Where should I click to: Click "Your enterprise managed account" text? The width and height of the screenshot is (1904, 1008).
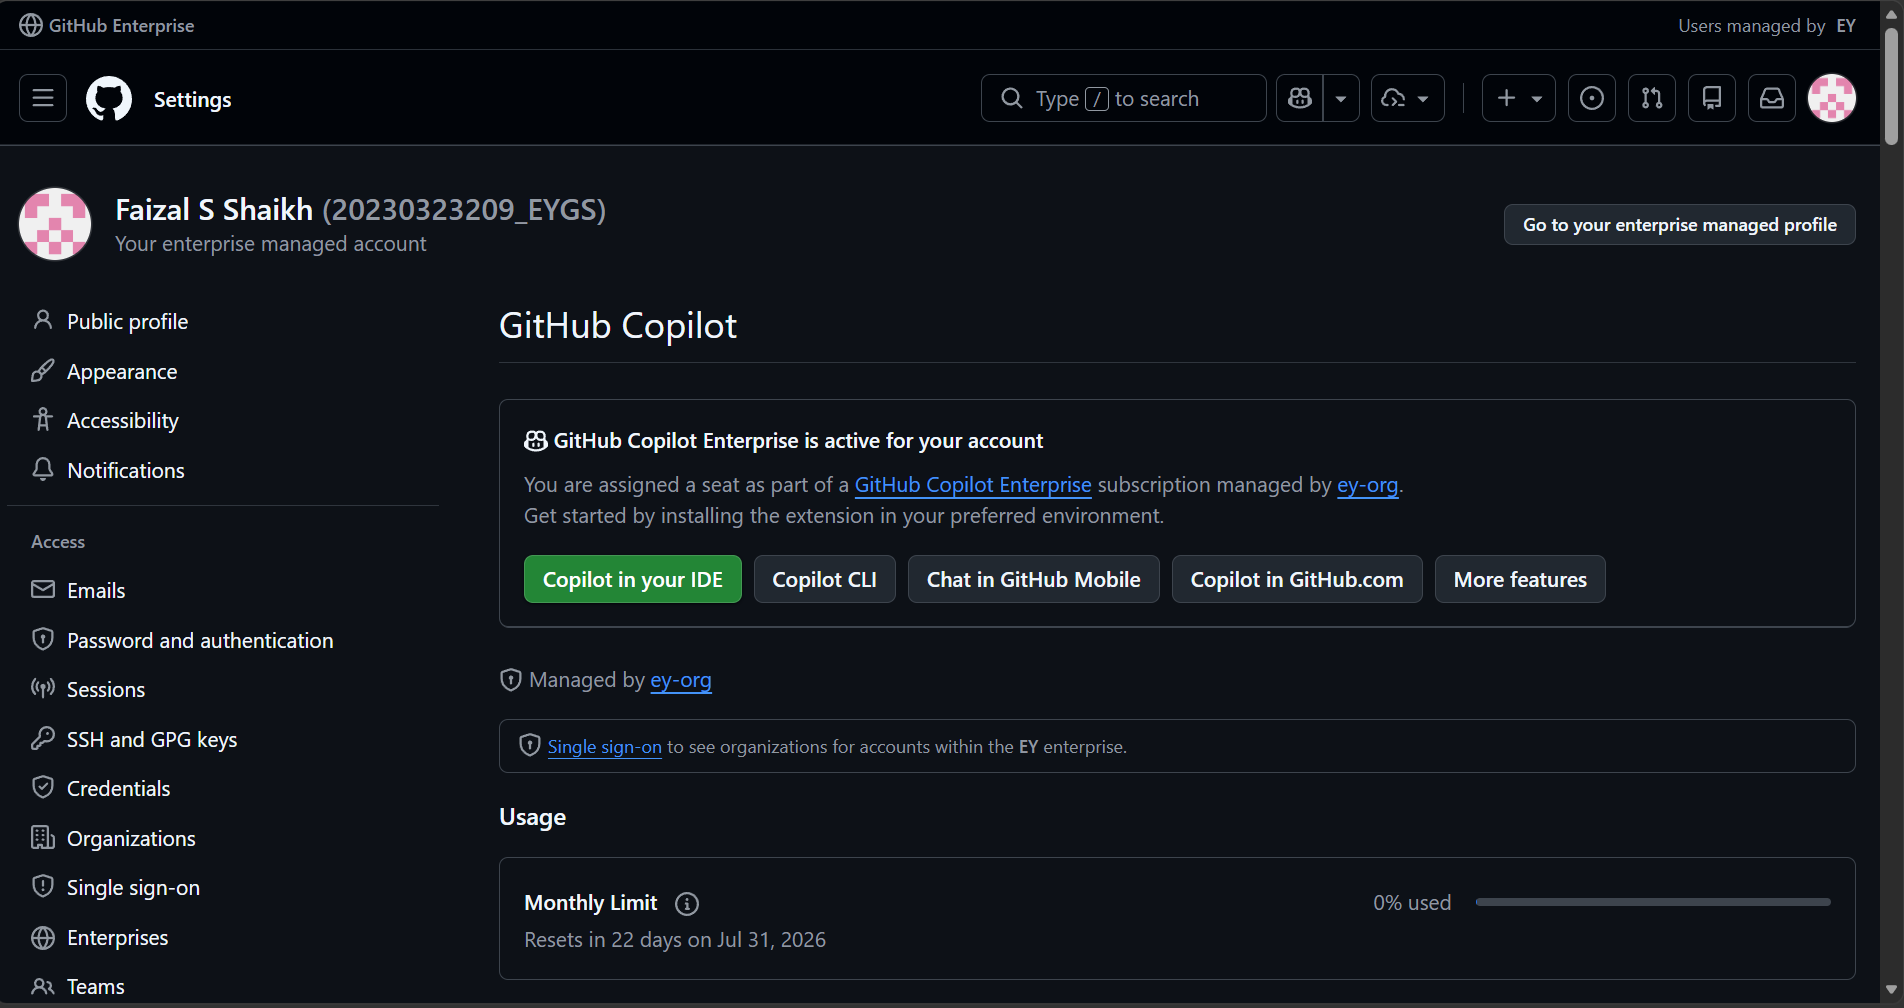coord(270,244)
